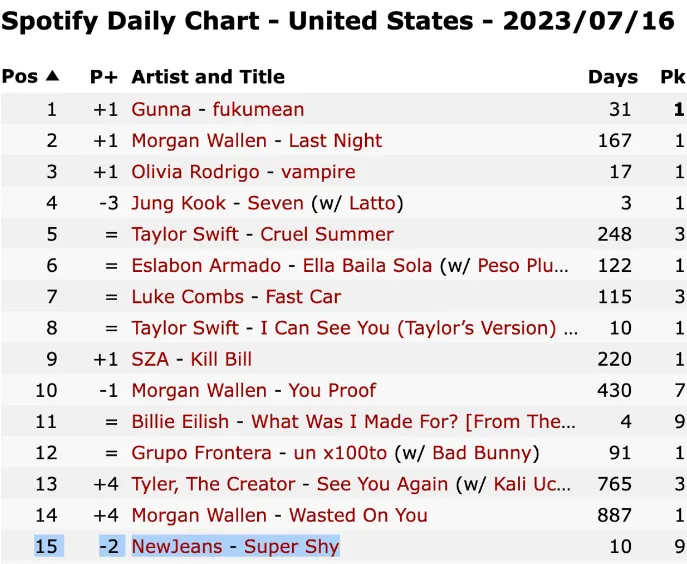Open the Billie Eilish artist link

[180, 421]
